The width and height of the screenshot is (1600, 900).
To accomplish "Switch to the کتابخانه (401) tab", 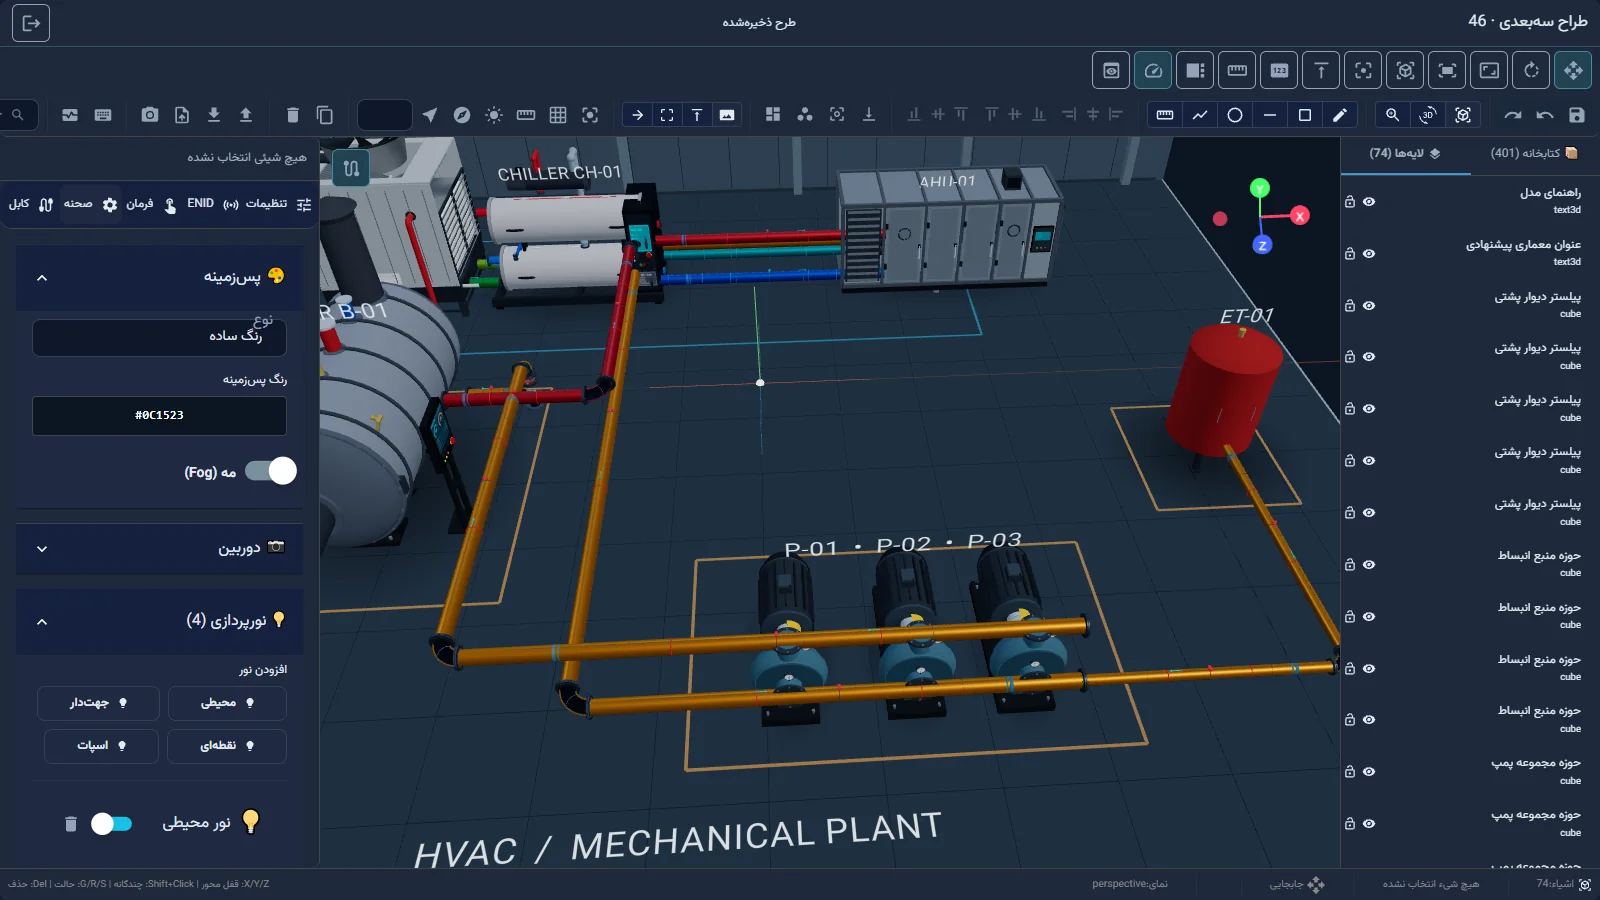I will (1534, 153).
